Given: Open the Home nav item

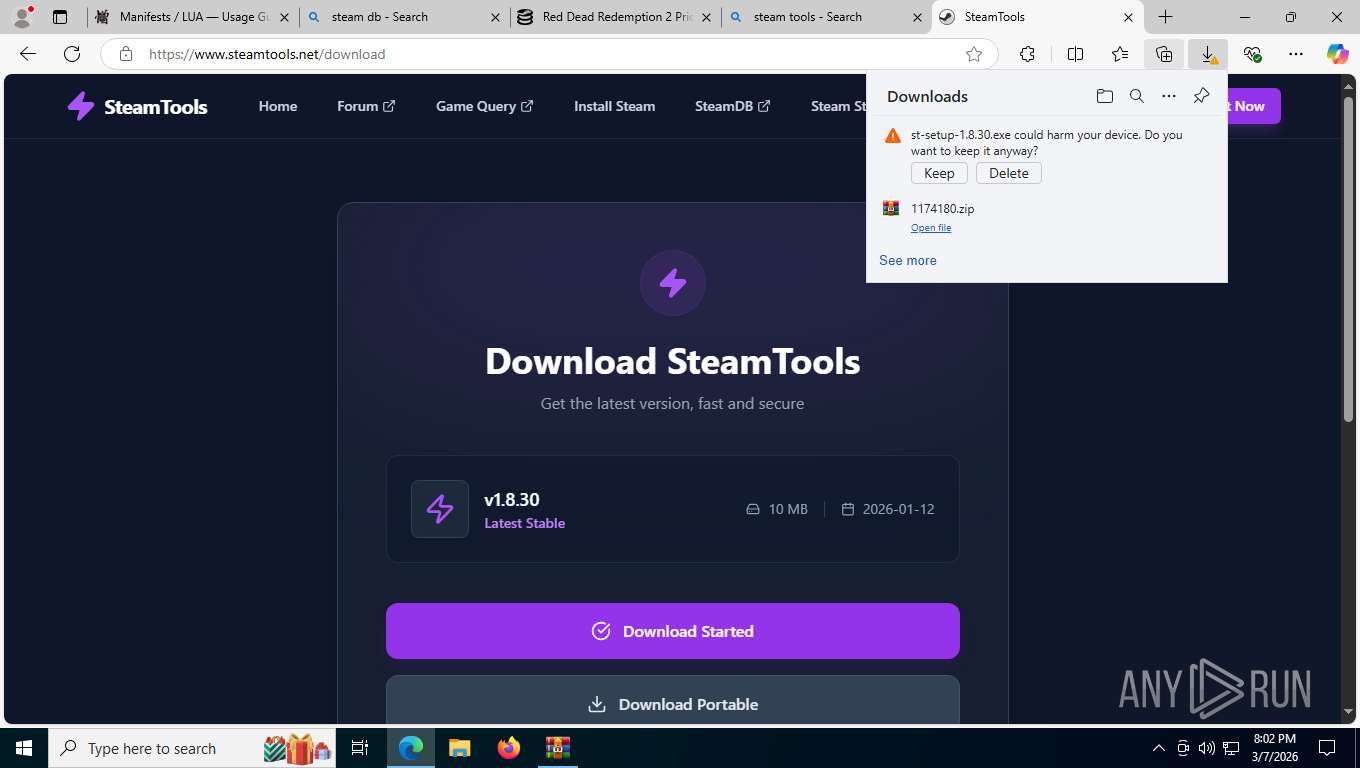Looking at the screenshot, I should point(278,106).
